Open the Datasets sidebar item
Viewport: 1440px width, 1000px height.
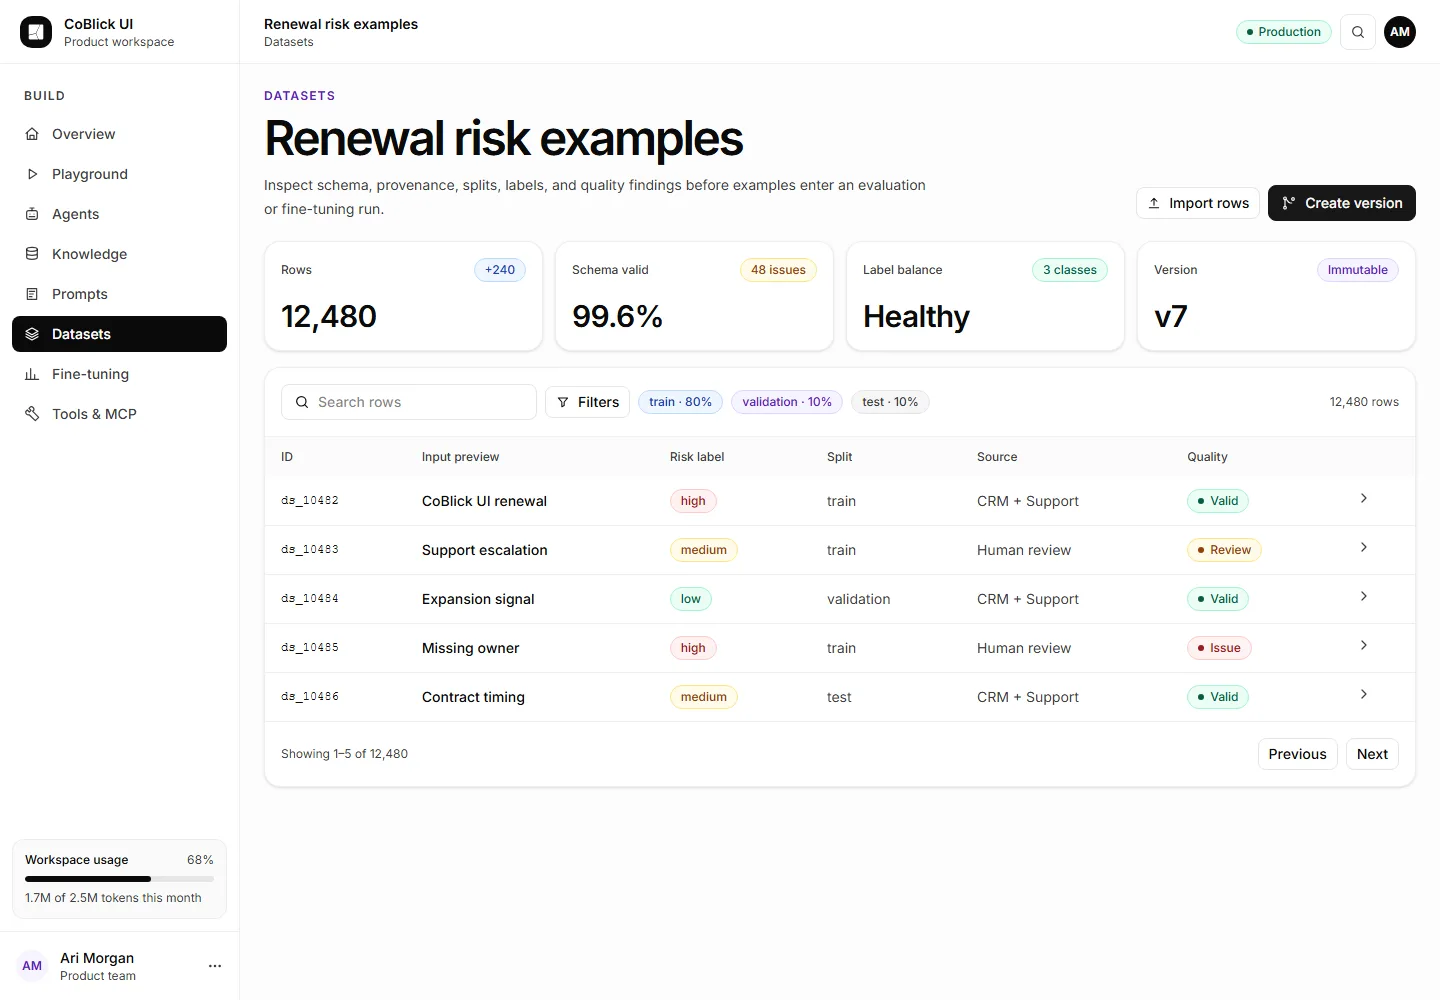click(119, 334)
